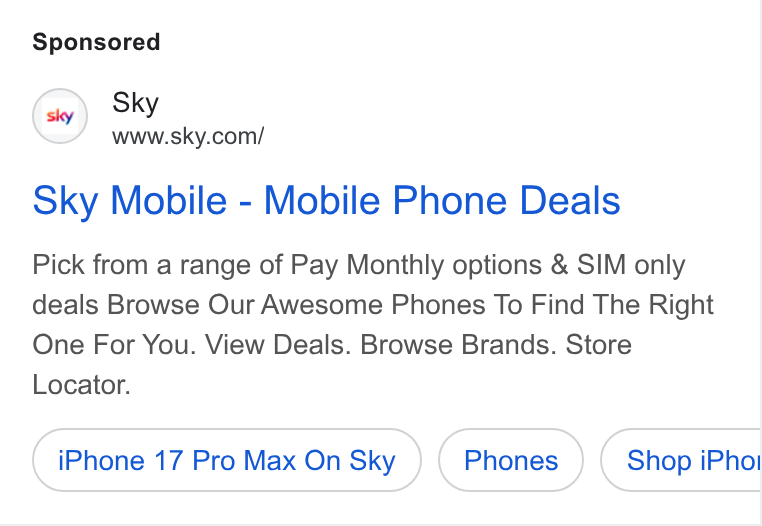
Task: Click the Sponsored label
Action: tap(96, 42)
